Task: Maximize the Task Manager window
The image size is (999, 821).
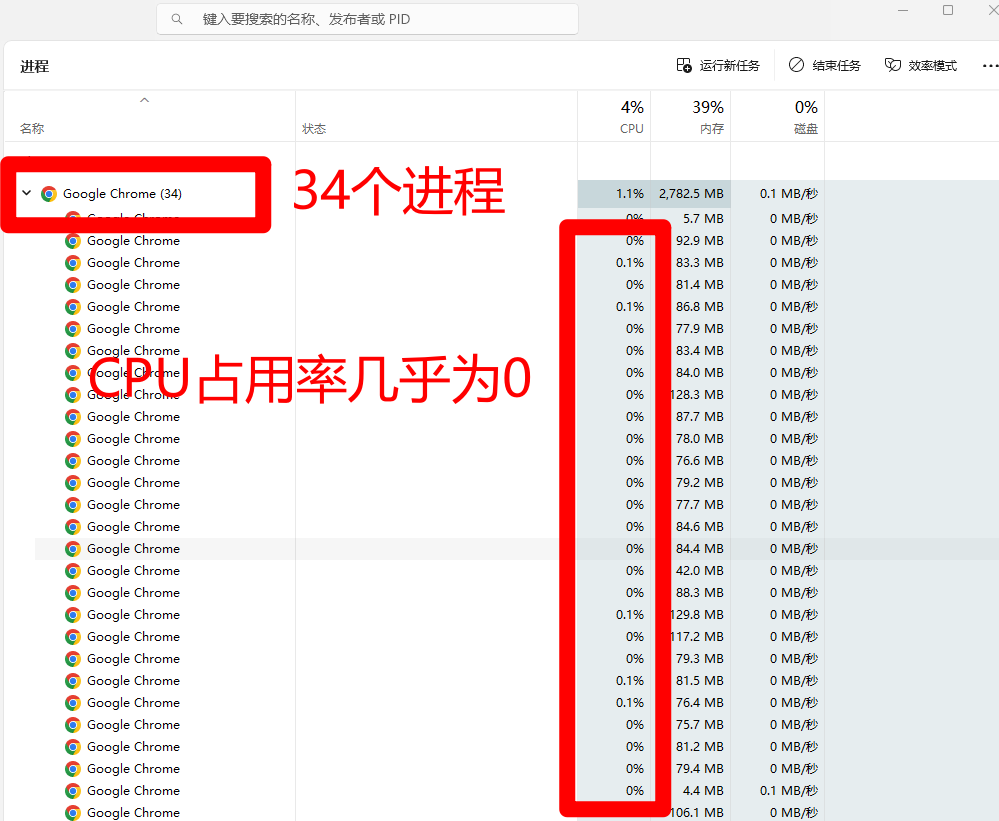Action: [948, 10]
